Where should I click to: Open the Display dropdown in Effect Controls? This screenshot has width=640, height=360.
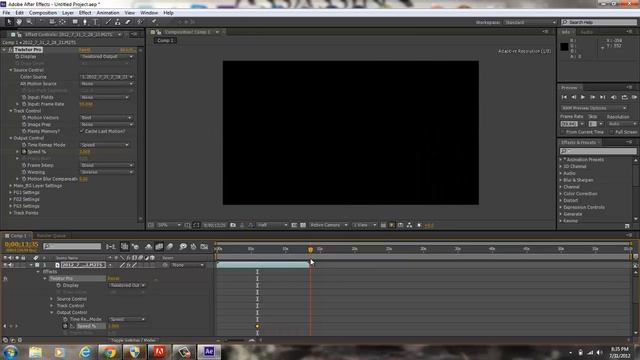coord(107,57)
